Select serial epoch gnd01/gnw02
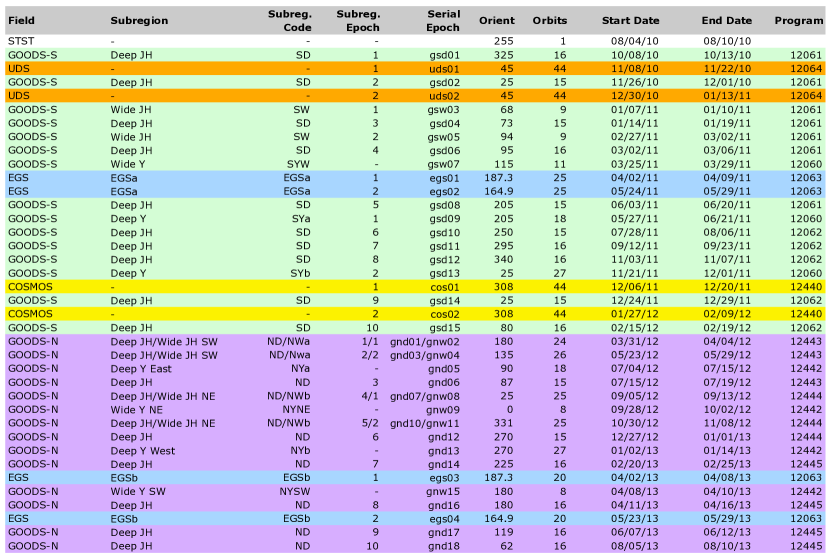The image size is (830, 558). (425, 341)
